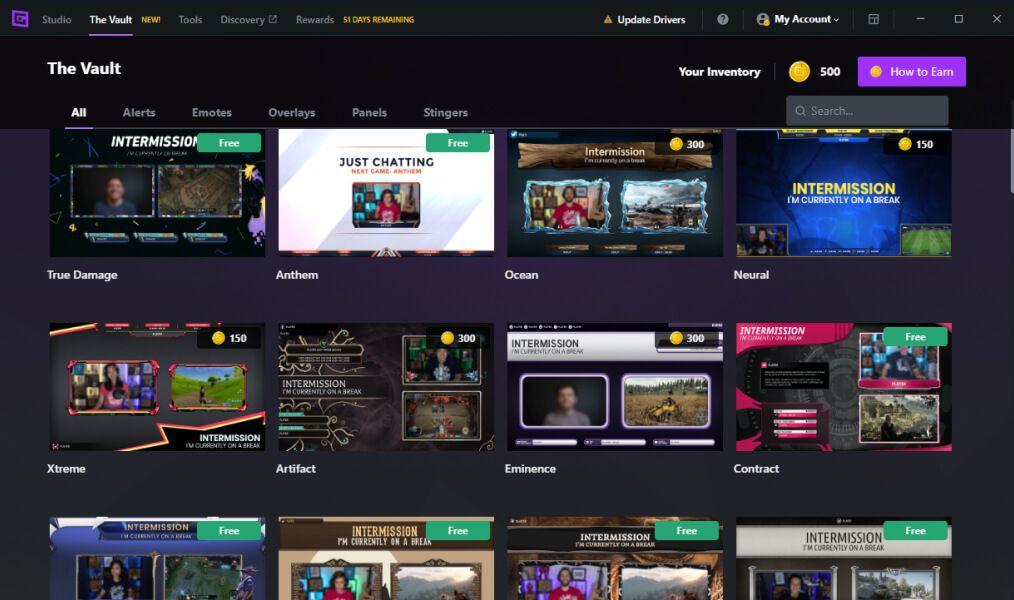Filter by the Alerts category
The width and height of the screenshot is (1014, 600).
139,112
